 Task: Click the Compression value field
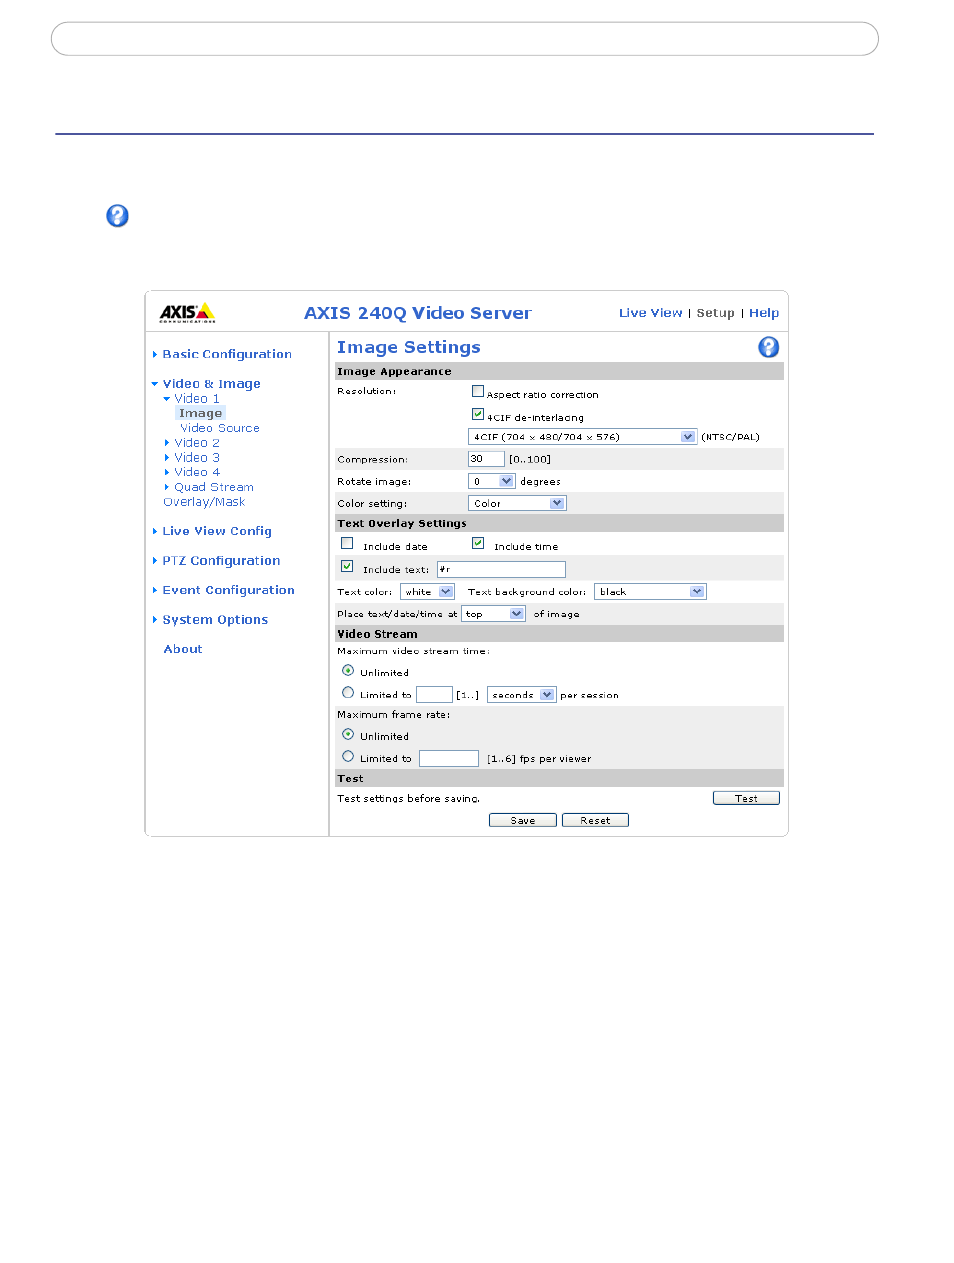(x=486, y=459)
